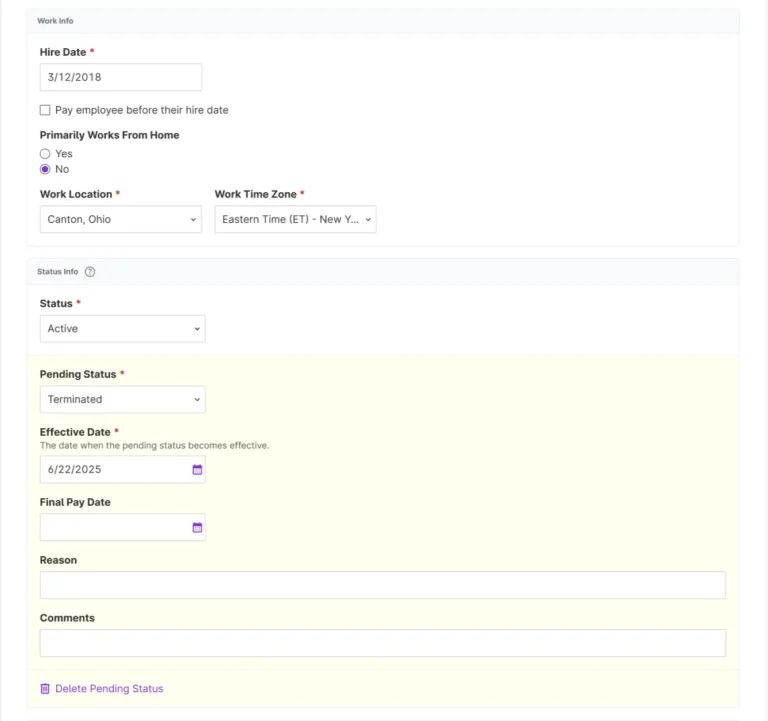768x721 pixels.
Task: Click the Pending Status label
Action: (x=78, y=374)
